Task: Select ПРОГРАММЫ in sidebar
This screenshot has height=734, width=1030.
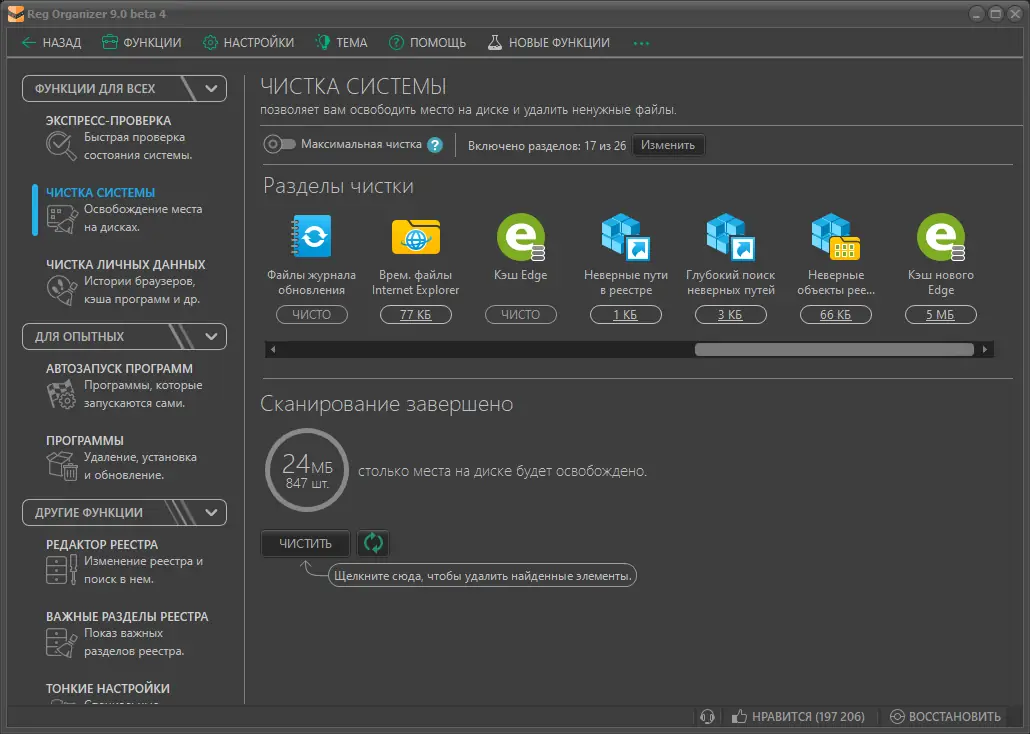Action: click(85, 440)
